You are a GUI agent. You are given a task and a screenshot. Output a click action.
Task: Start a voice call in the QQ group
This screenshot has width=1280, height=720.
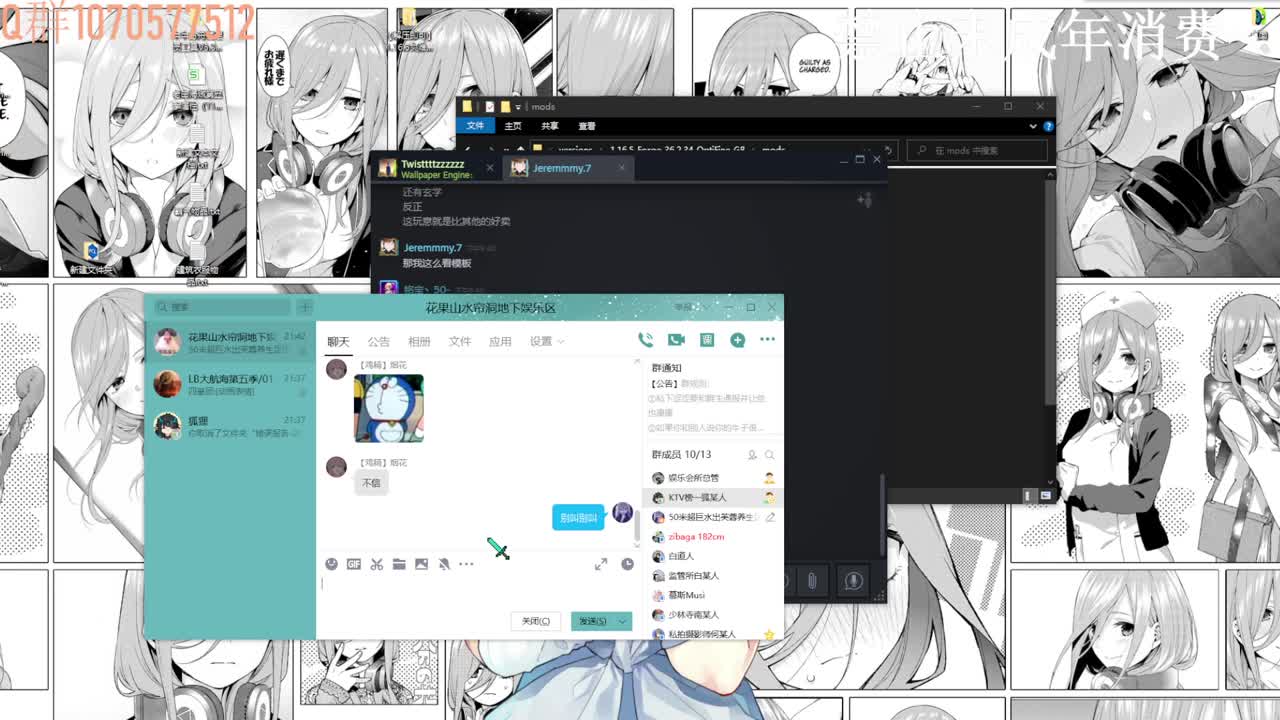[645, 340]
